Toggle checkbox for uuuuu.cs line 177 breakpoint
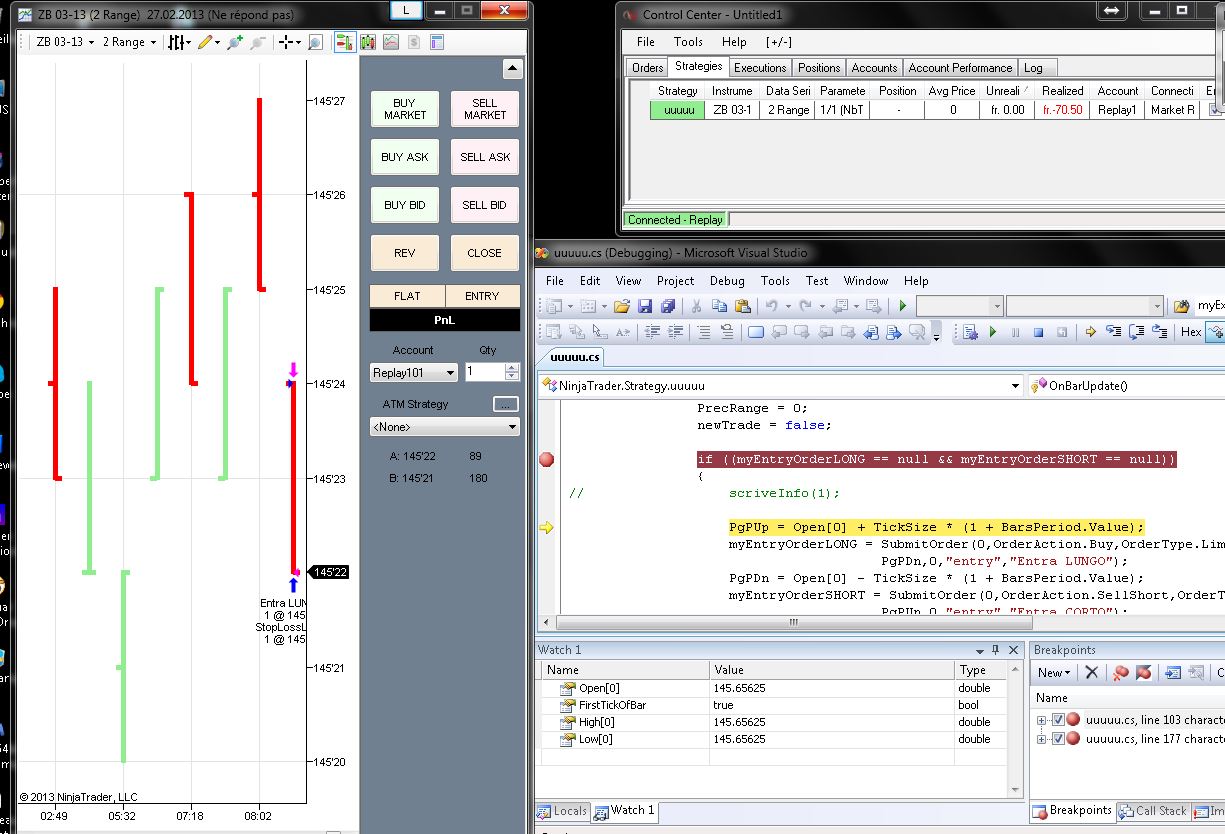Screen dimensions: 1225x834 1058,739
